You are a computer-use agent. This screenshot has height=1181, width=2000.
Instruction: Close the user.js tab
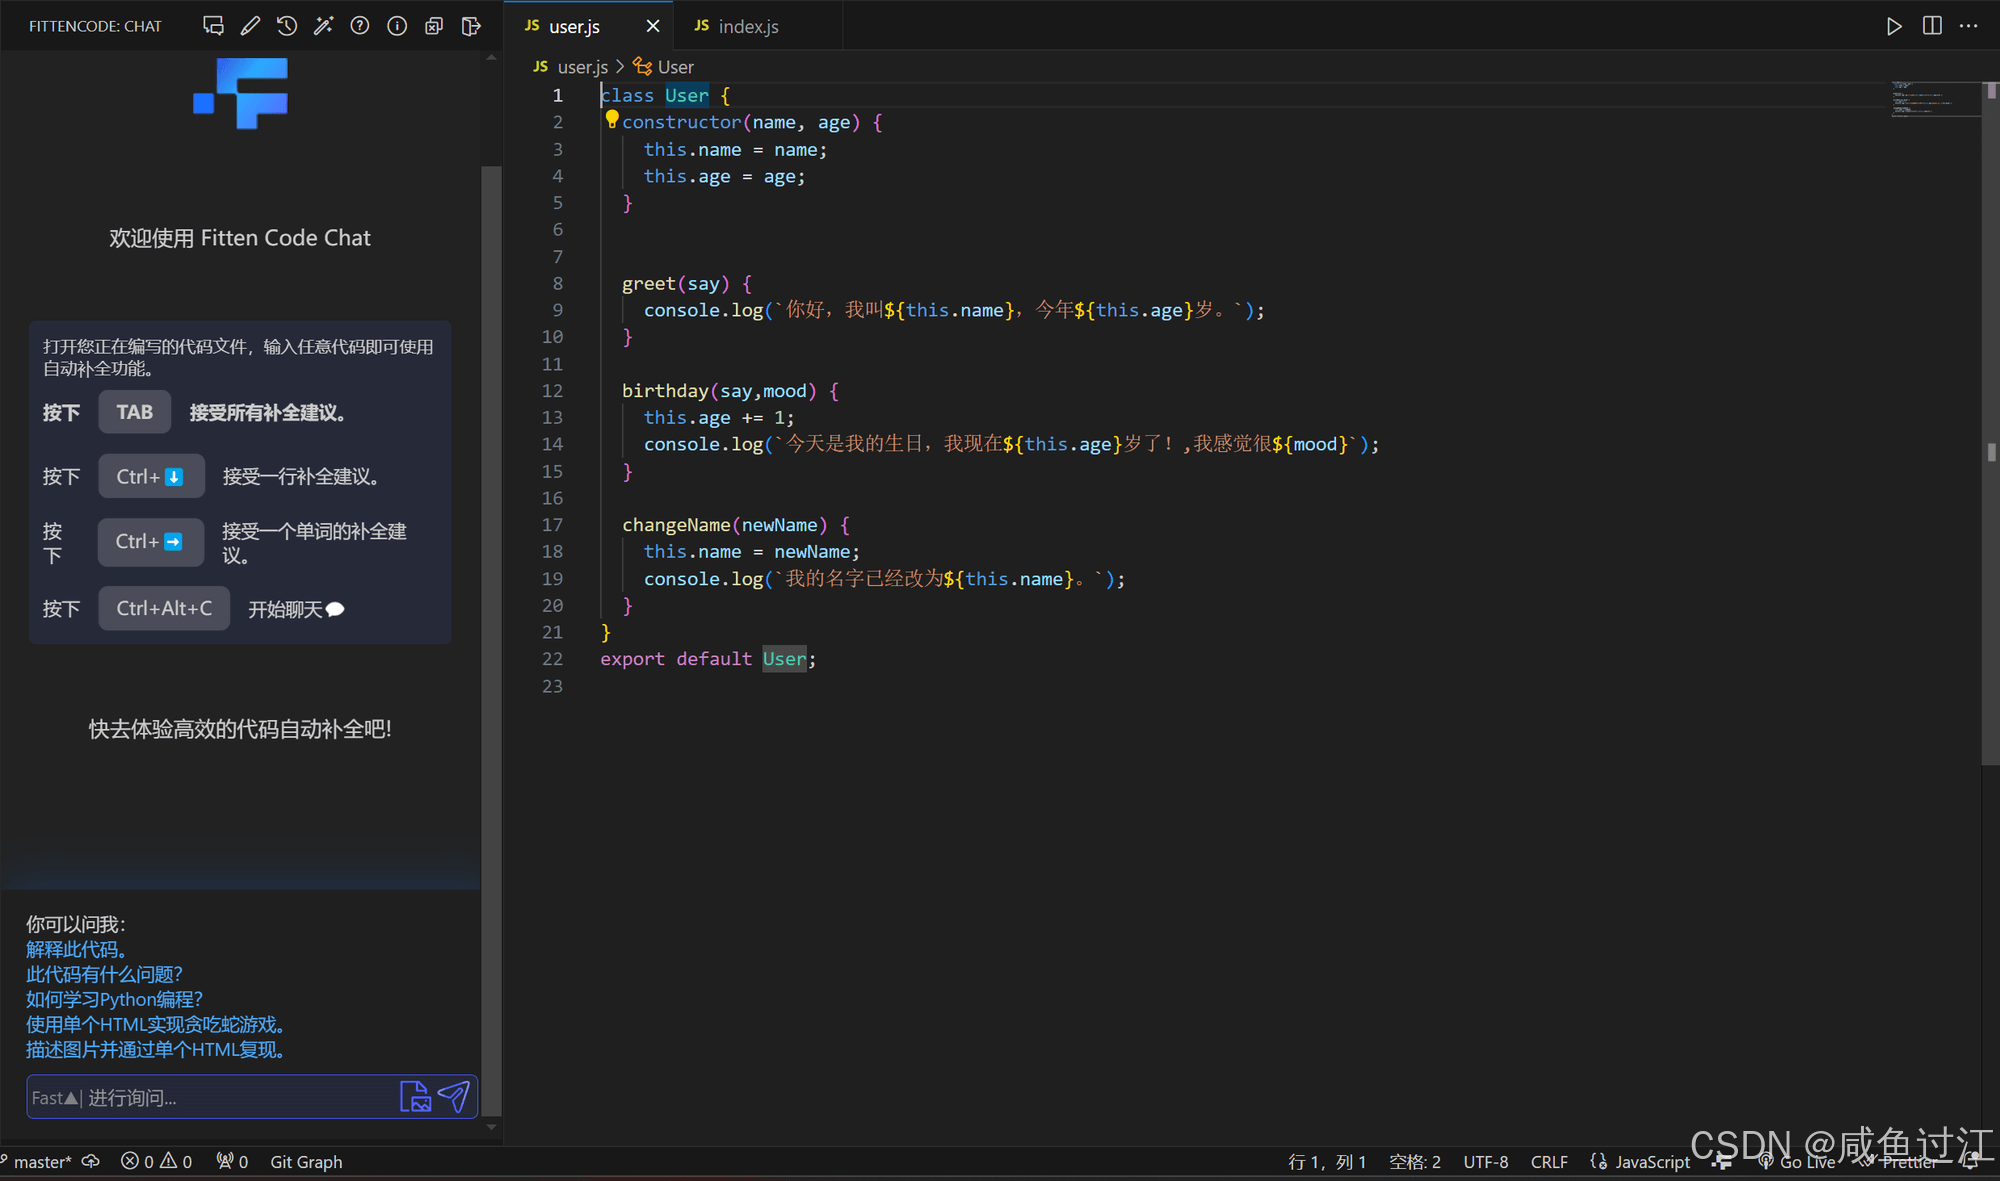click(653, 26)
